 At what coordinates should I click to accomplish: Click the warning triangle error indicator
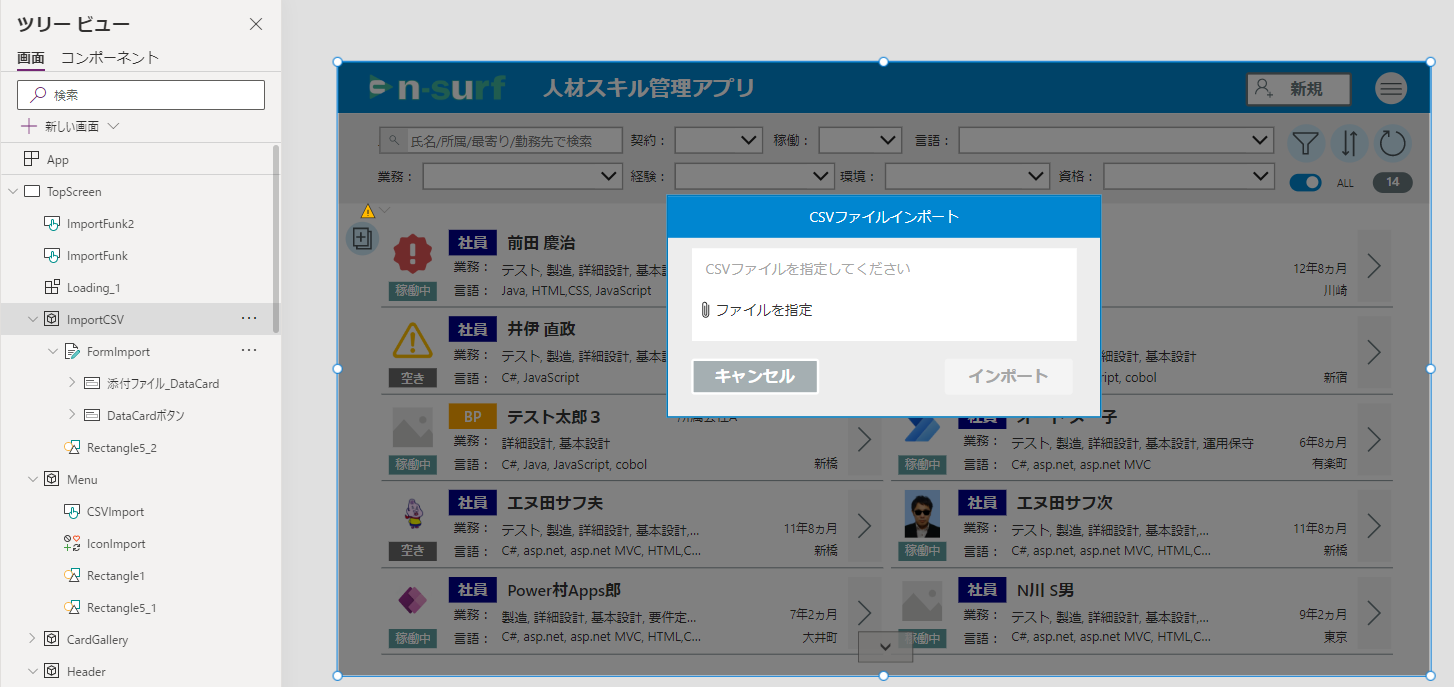point(368,211)
